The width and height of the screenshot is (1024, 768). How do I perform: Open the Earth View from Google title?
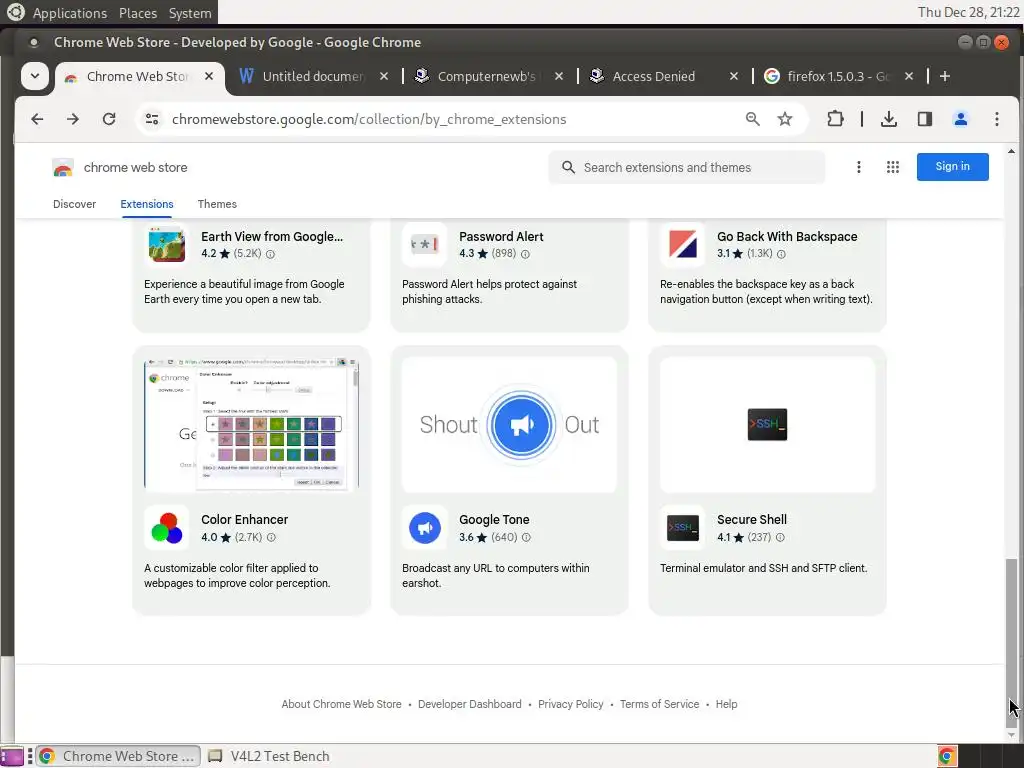tap(272, 236)
